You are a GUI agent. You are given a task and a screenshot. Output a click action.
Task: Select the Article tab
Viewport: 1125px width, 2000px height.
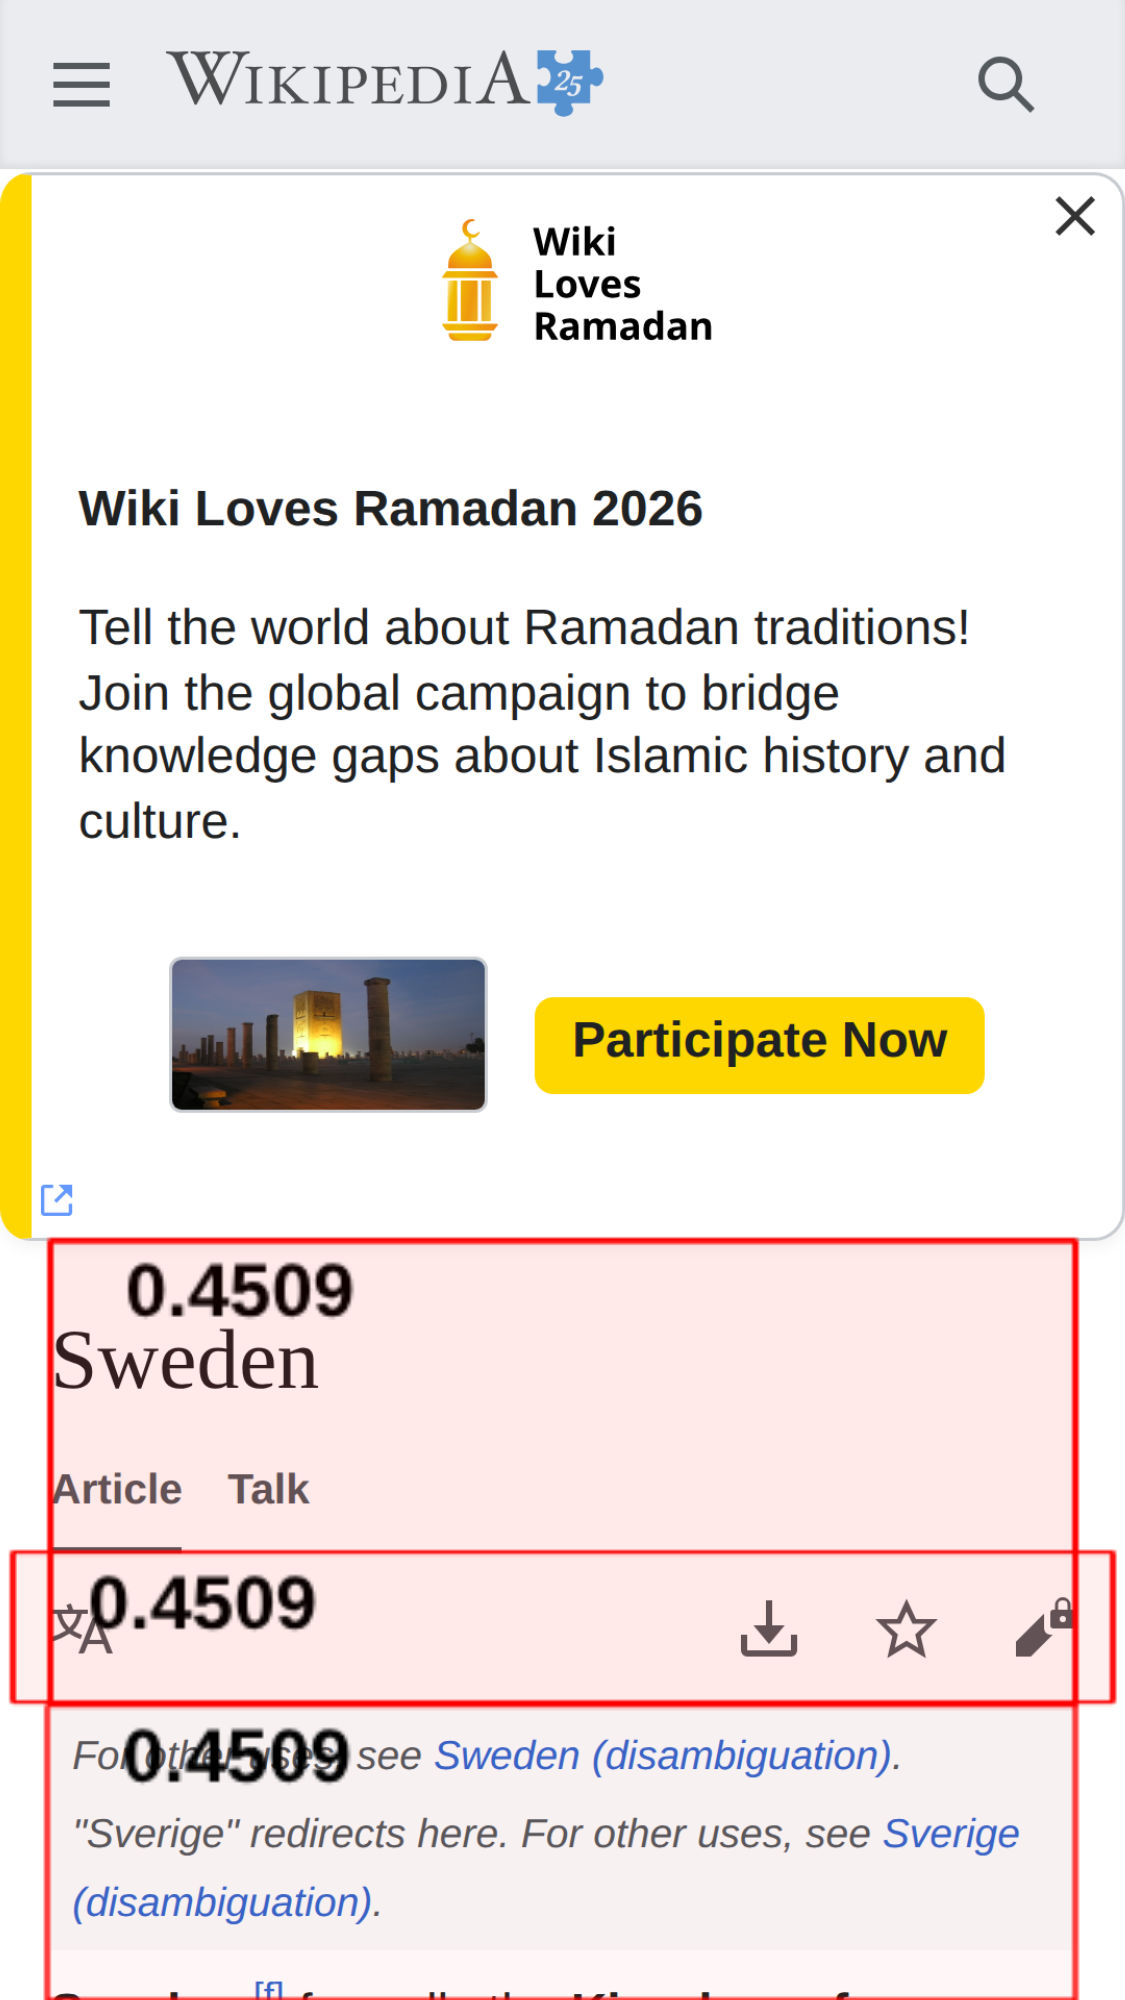(x=117, y=1490)
